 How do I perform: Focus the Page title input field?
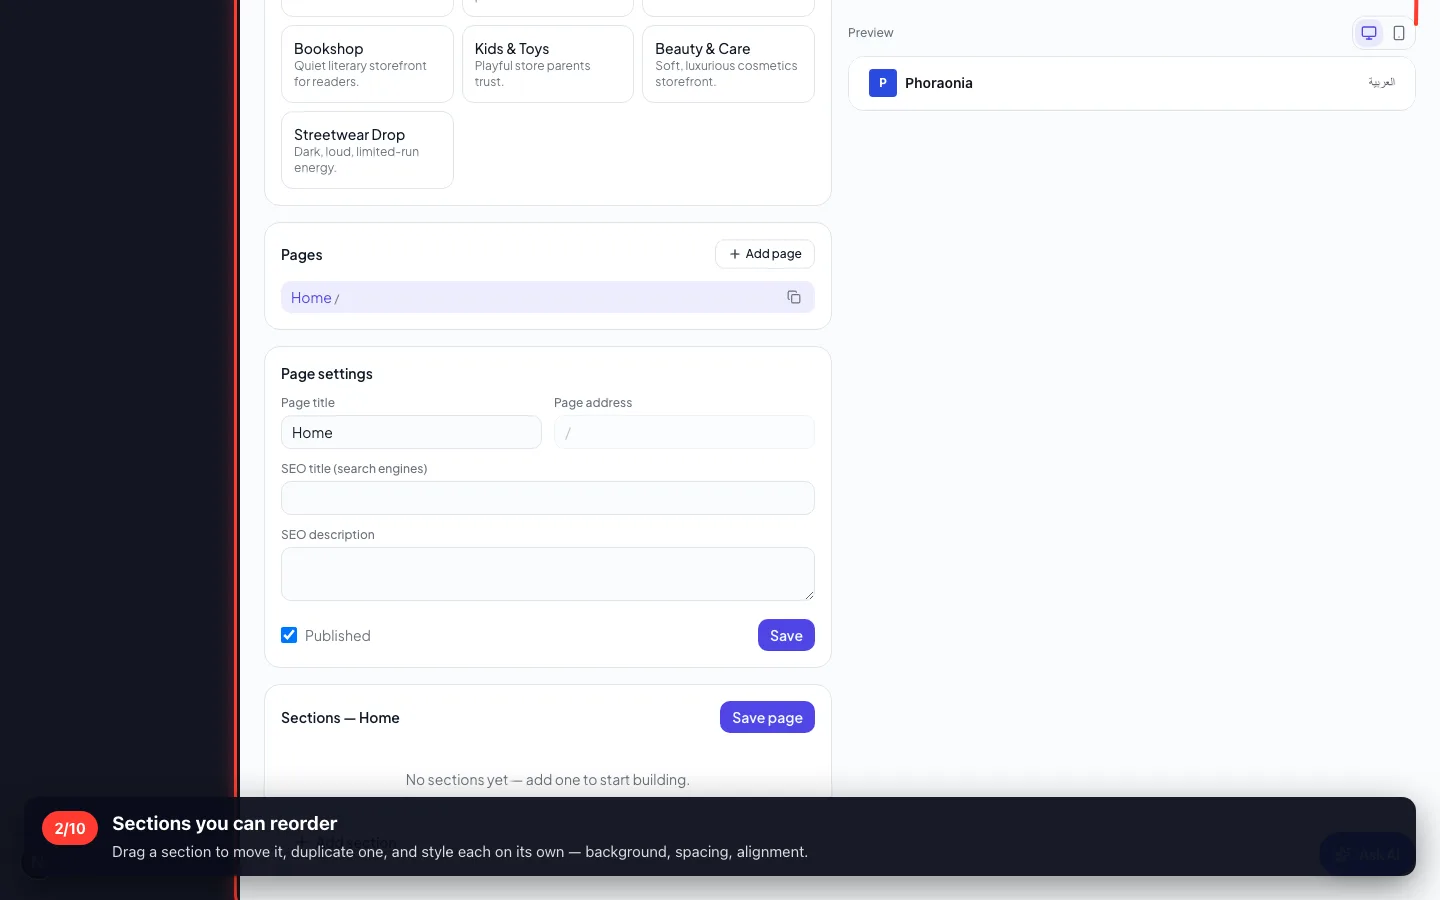coord(411,432)
